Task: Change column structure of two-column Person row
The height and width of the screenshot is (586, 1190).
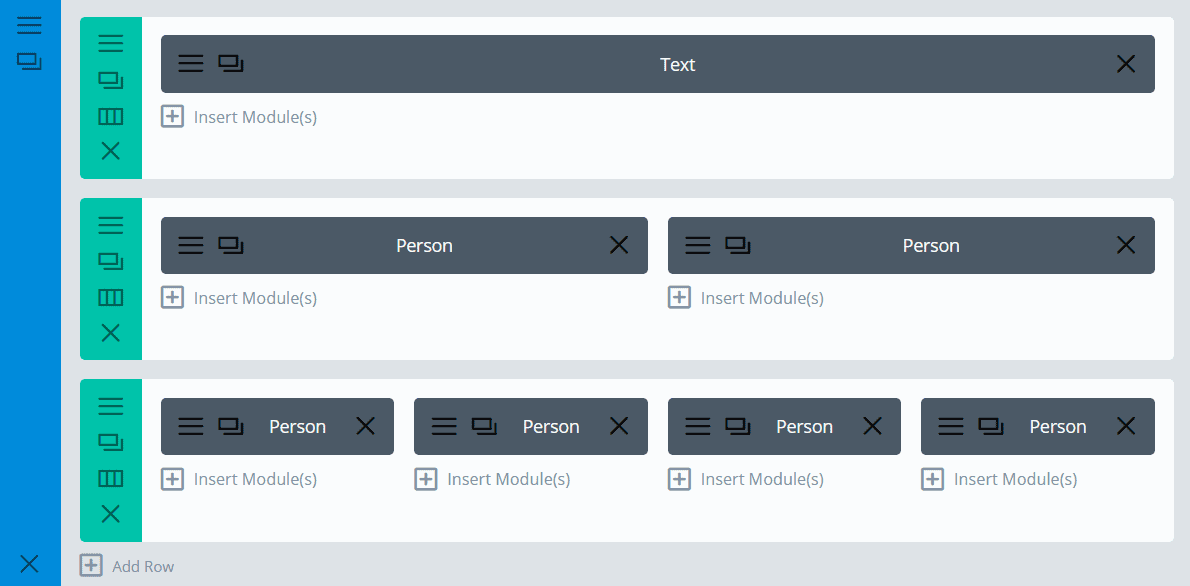Action: [x=110, y=297]
